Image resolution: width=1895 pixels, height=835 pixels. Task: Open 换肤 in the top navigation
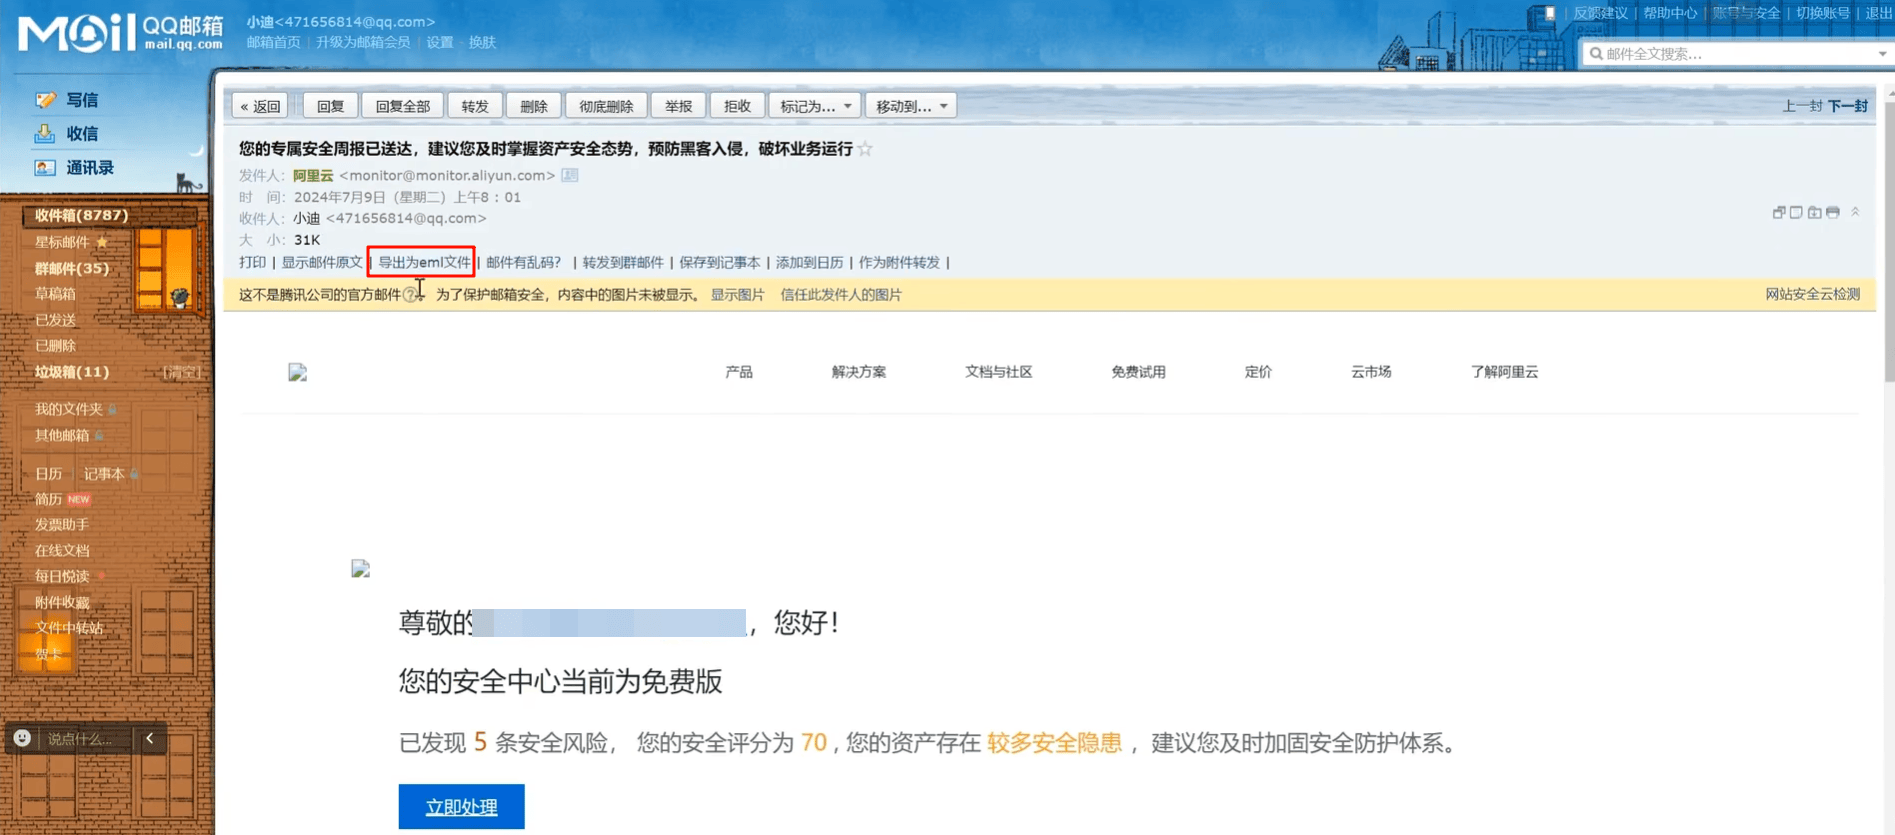482,42
